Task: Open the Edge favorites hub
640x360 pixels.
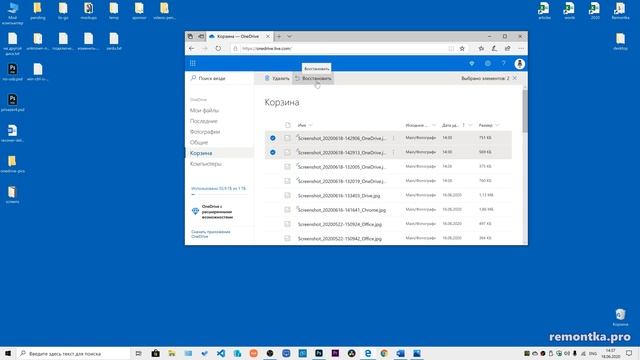Action: [x=481, y=49]
